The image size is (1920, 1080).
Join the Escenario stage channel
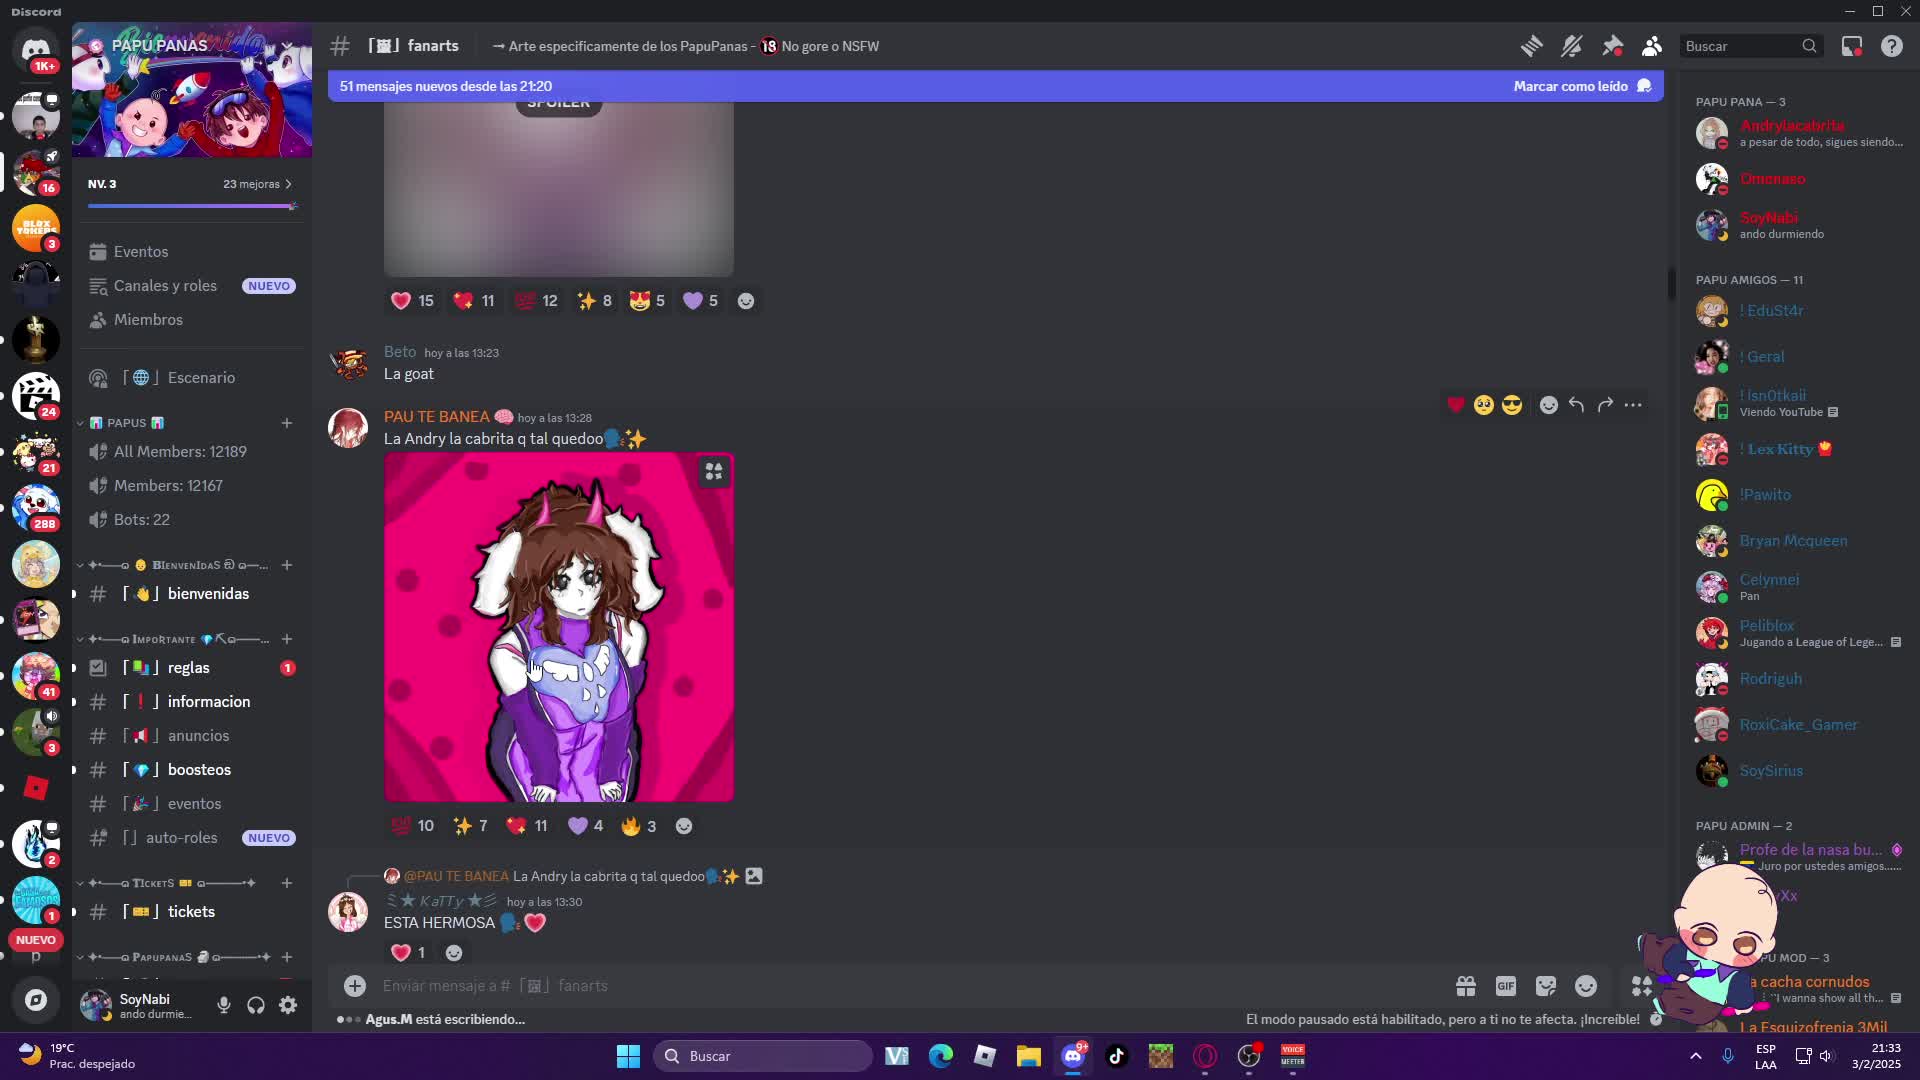pos(192,378)
